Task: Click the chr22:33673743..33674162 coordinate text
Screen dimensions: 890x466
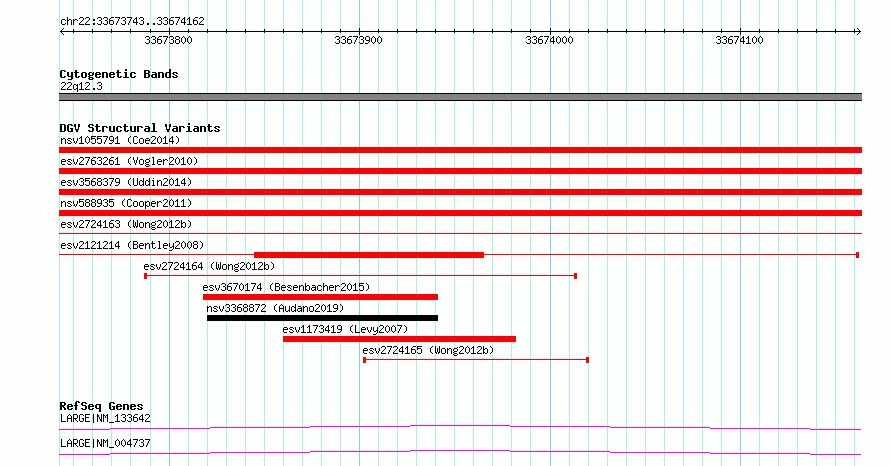Action: point(132,22)
